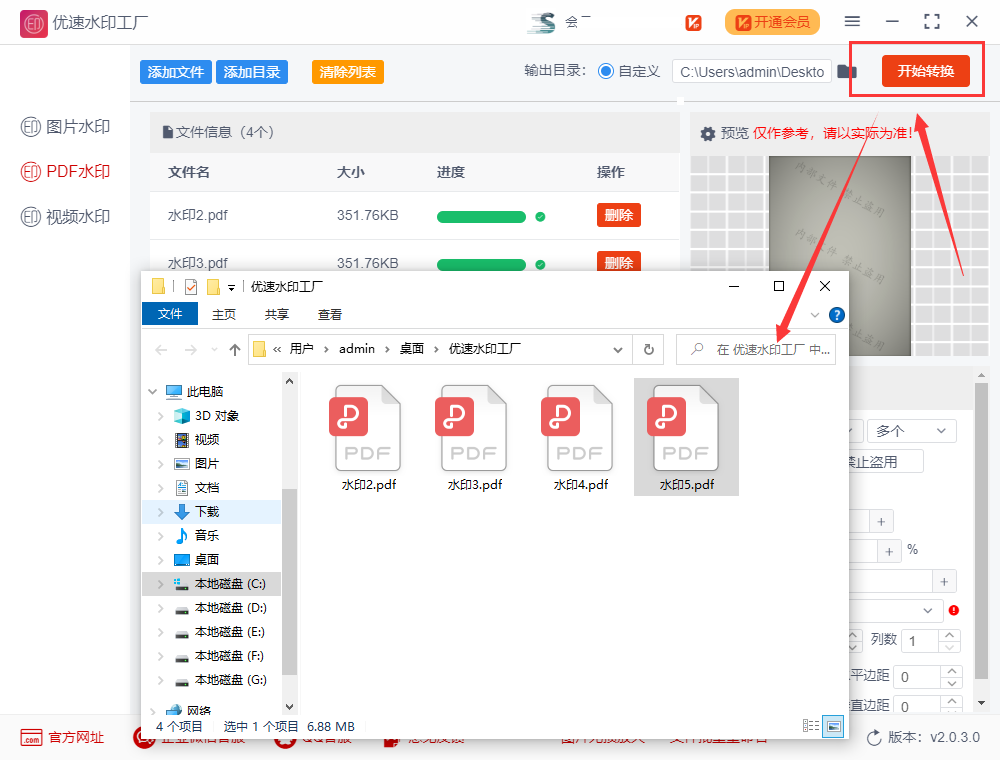1000x760 pixels.
Task: Collapse 此电脑 tree node
Action: [152, 391]
